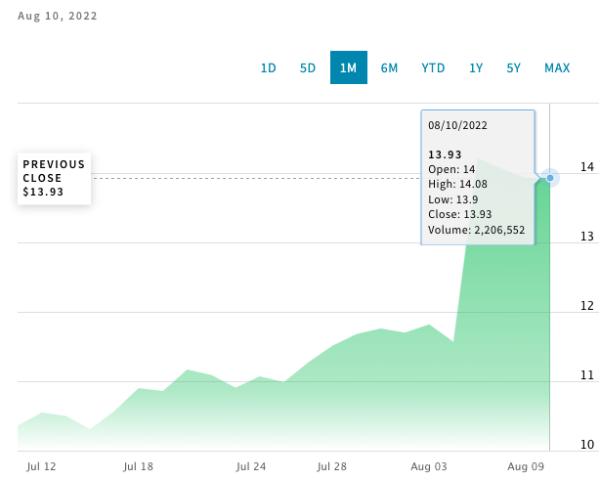
Task: Click the Jul 18 date label
Action: coord(138,467)
